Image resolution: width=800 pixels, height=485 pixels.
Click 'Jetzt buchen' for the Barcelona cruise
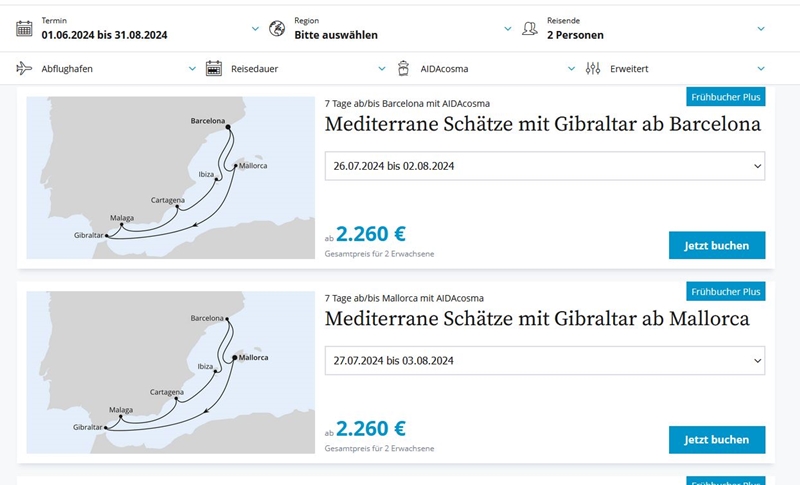[716, 245]
